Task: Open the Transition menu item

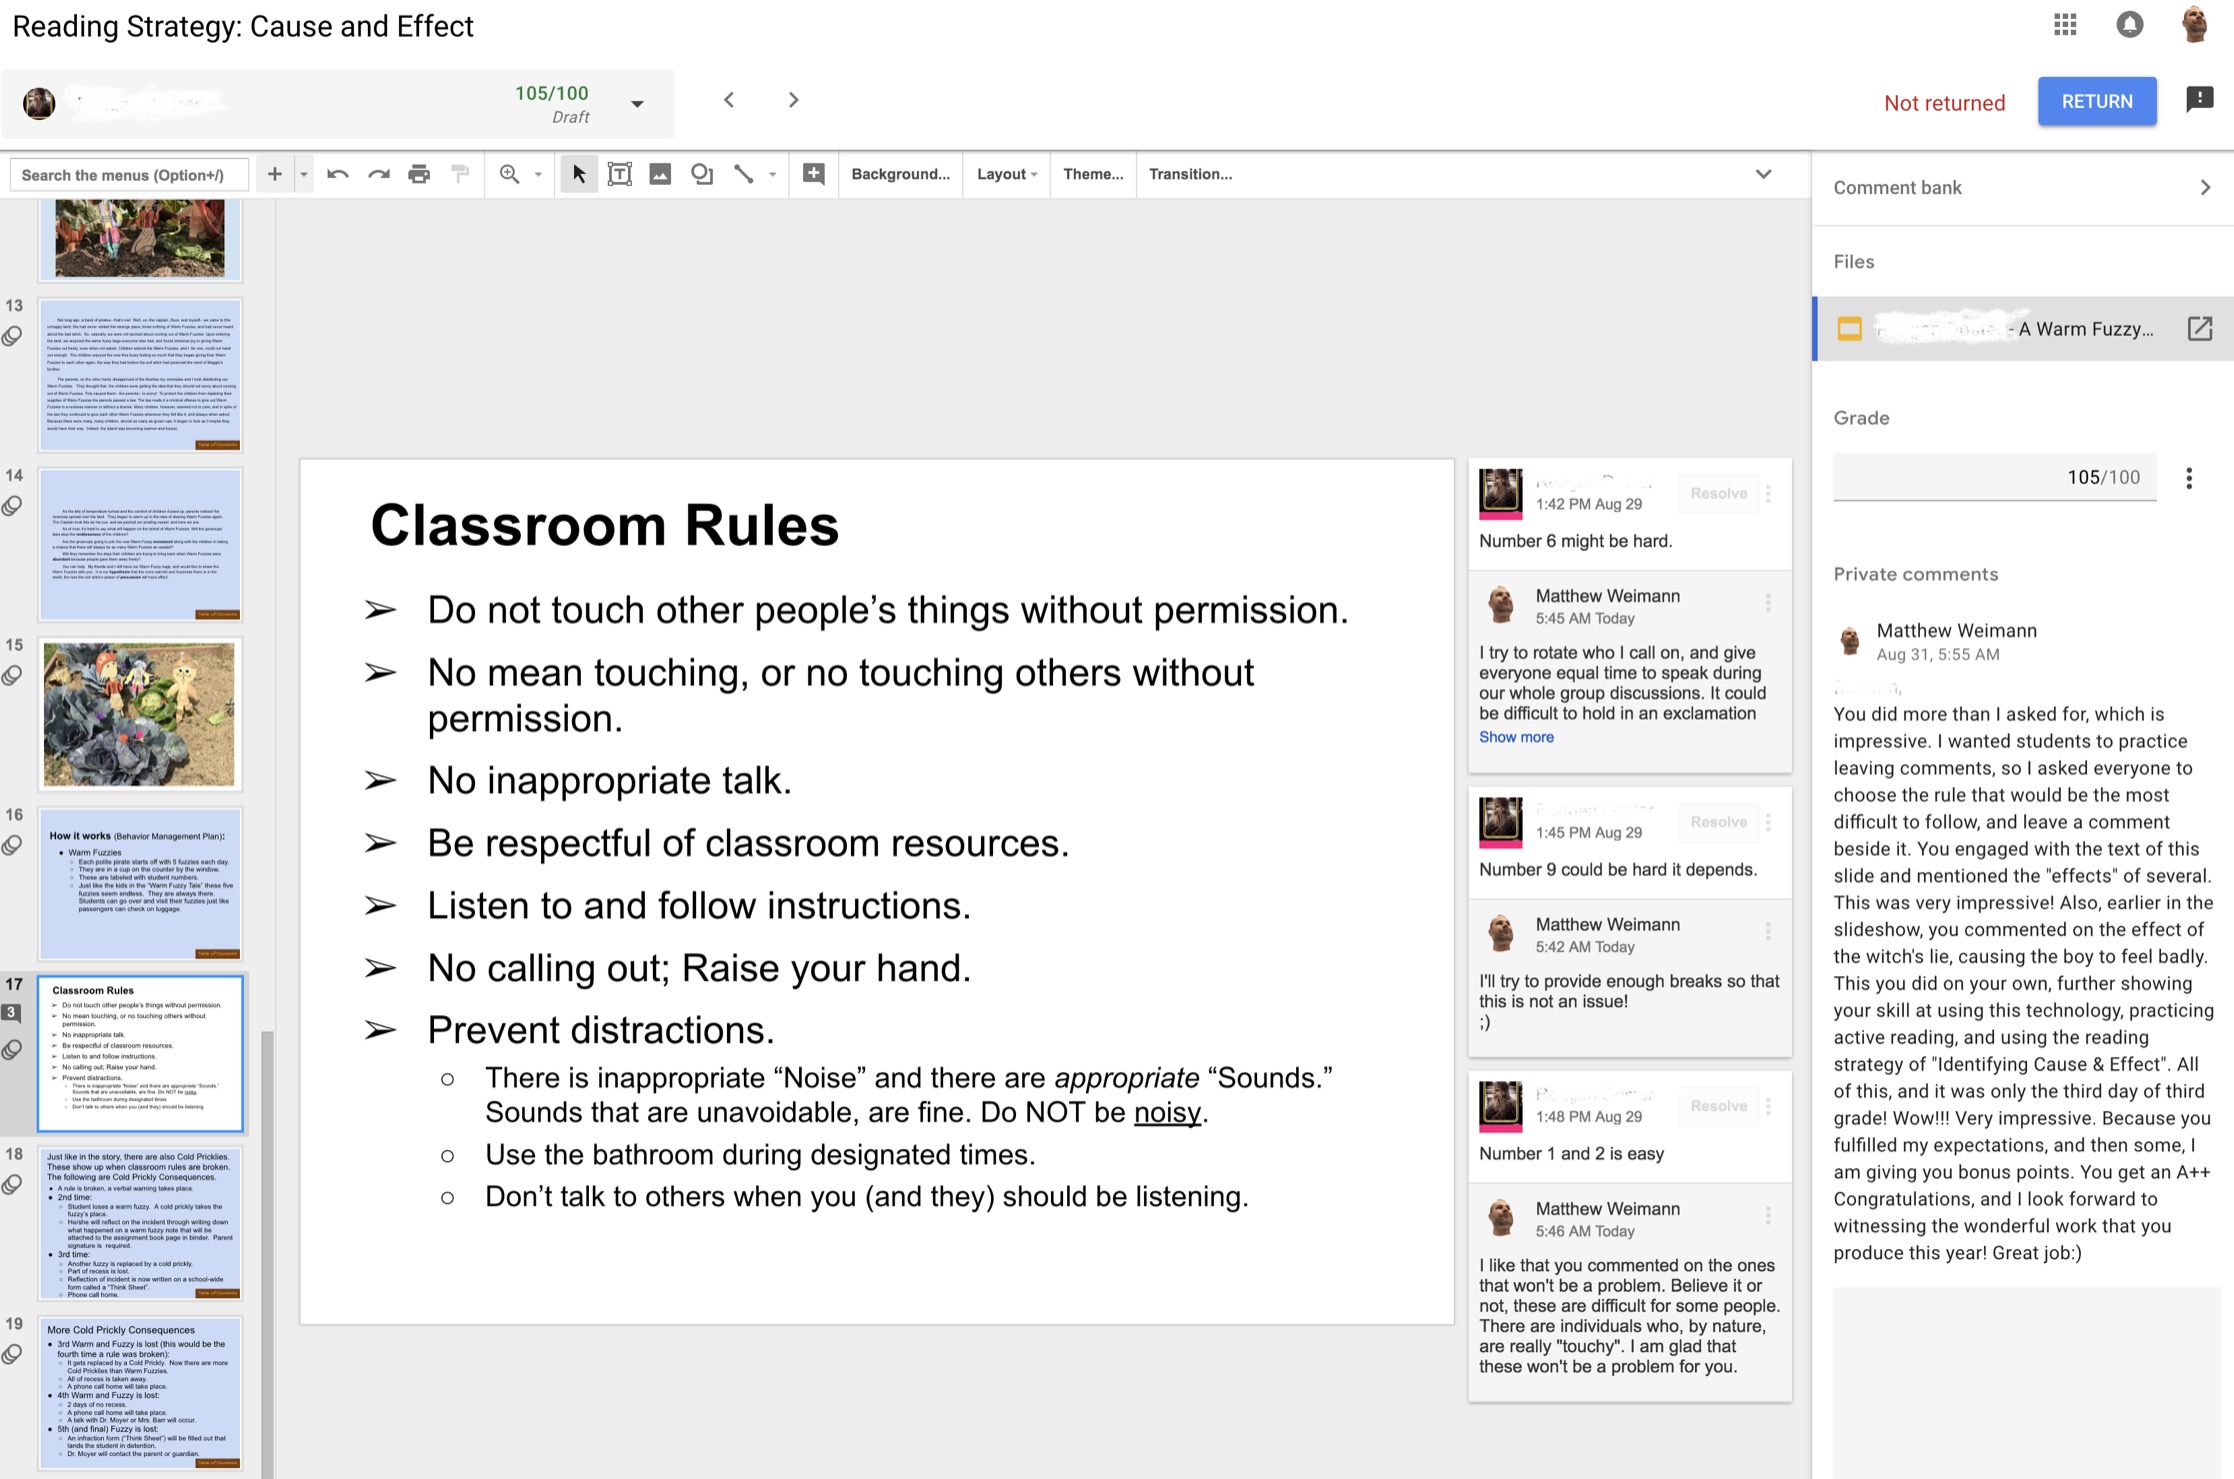Action: [x=1190, y=174]
